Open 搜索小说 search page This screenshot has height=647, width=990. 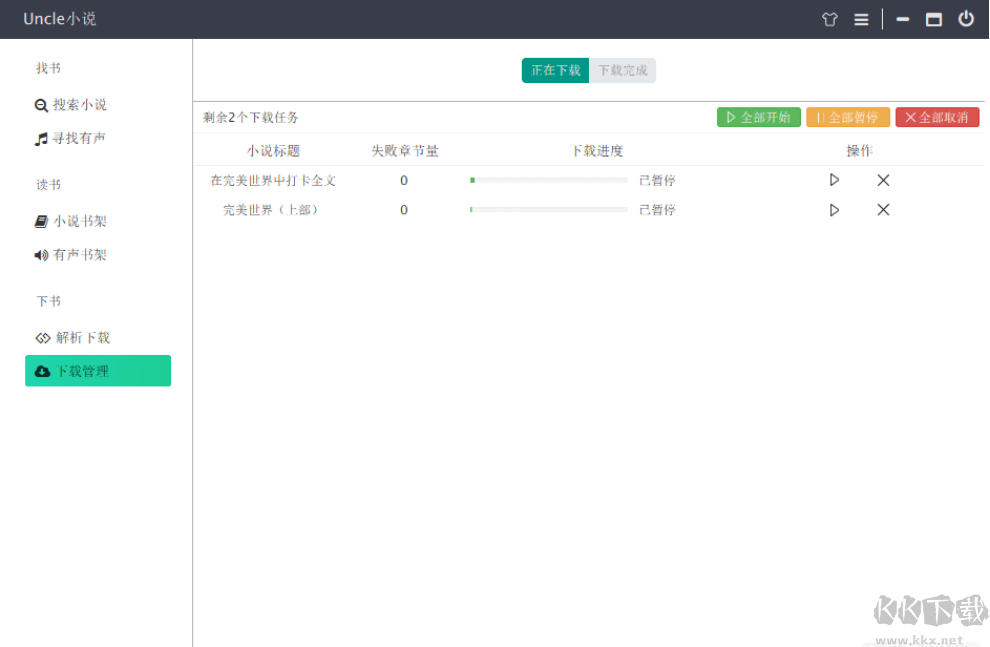coord(71,105)
